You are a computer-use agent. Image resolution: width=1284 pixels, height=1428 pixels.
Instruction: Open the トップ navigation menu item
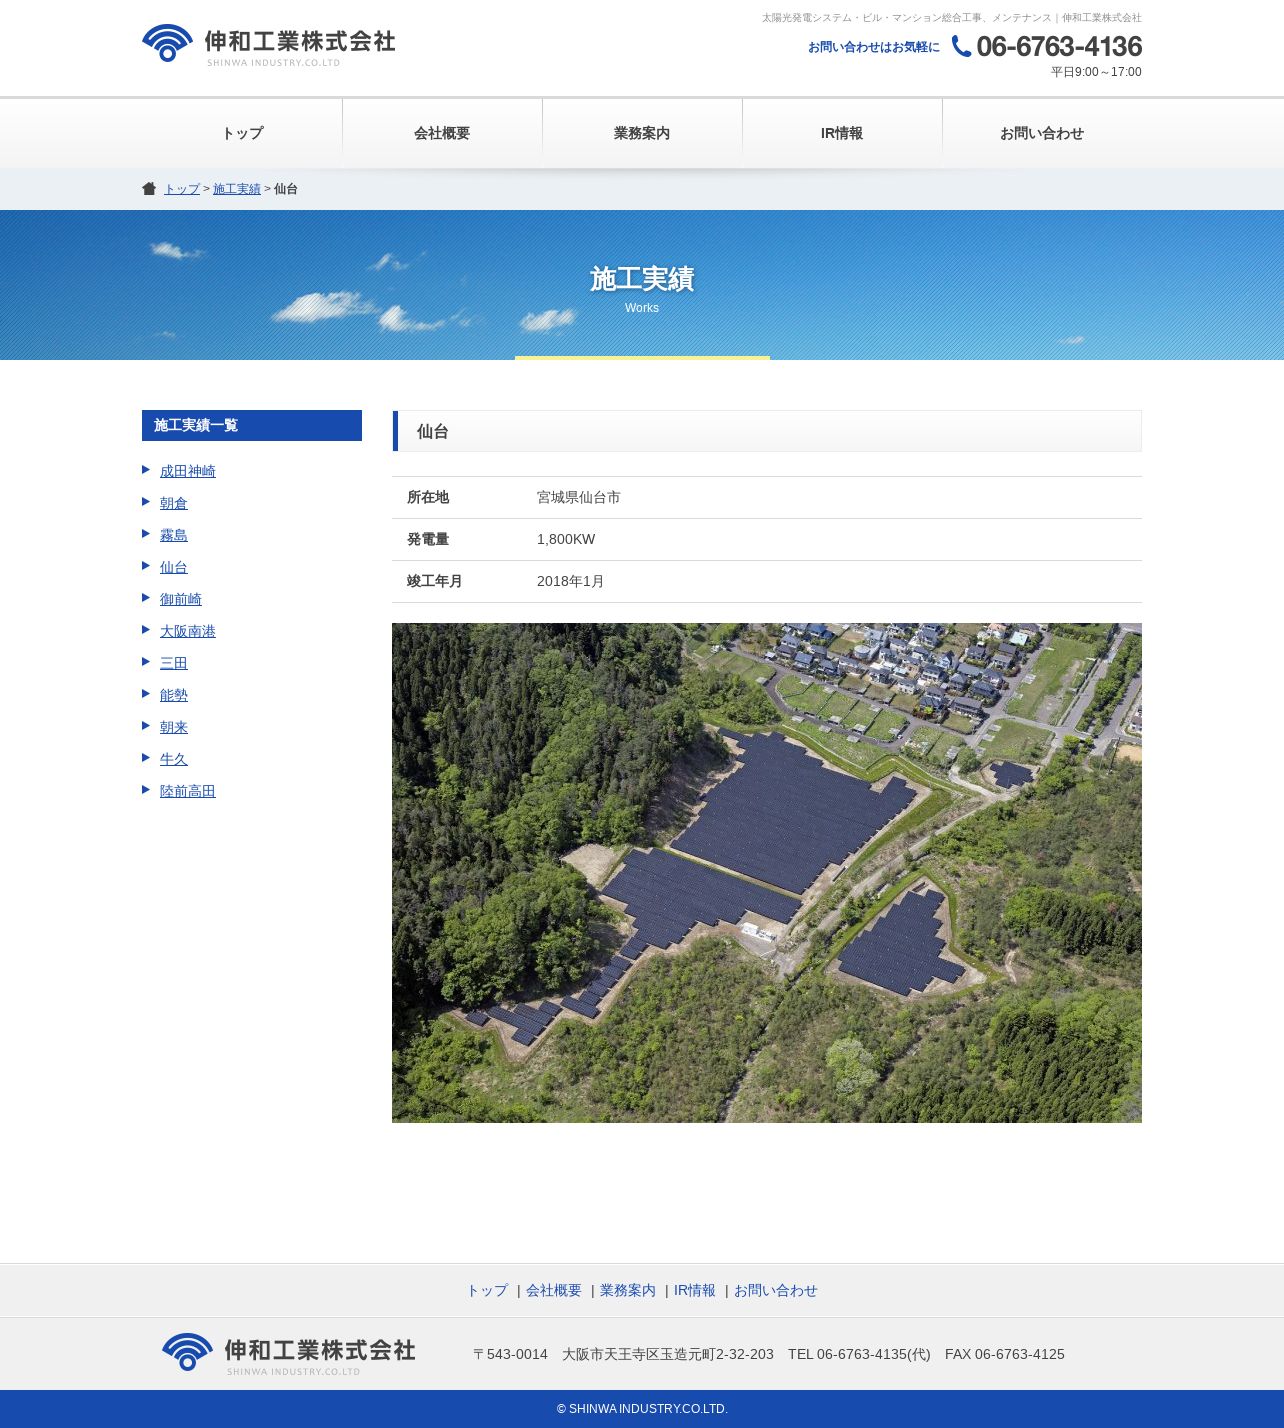tap(242, 133)
